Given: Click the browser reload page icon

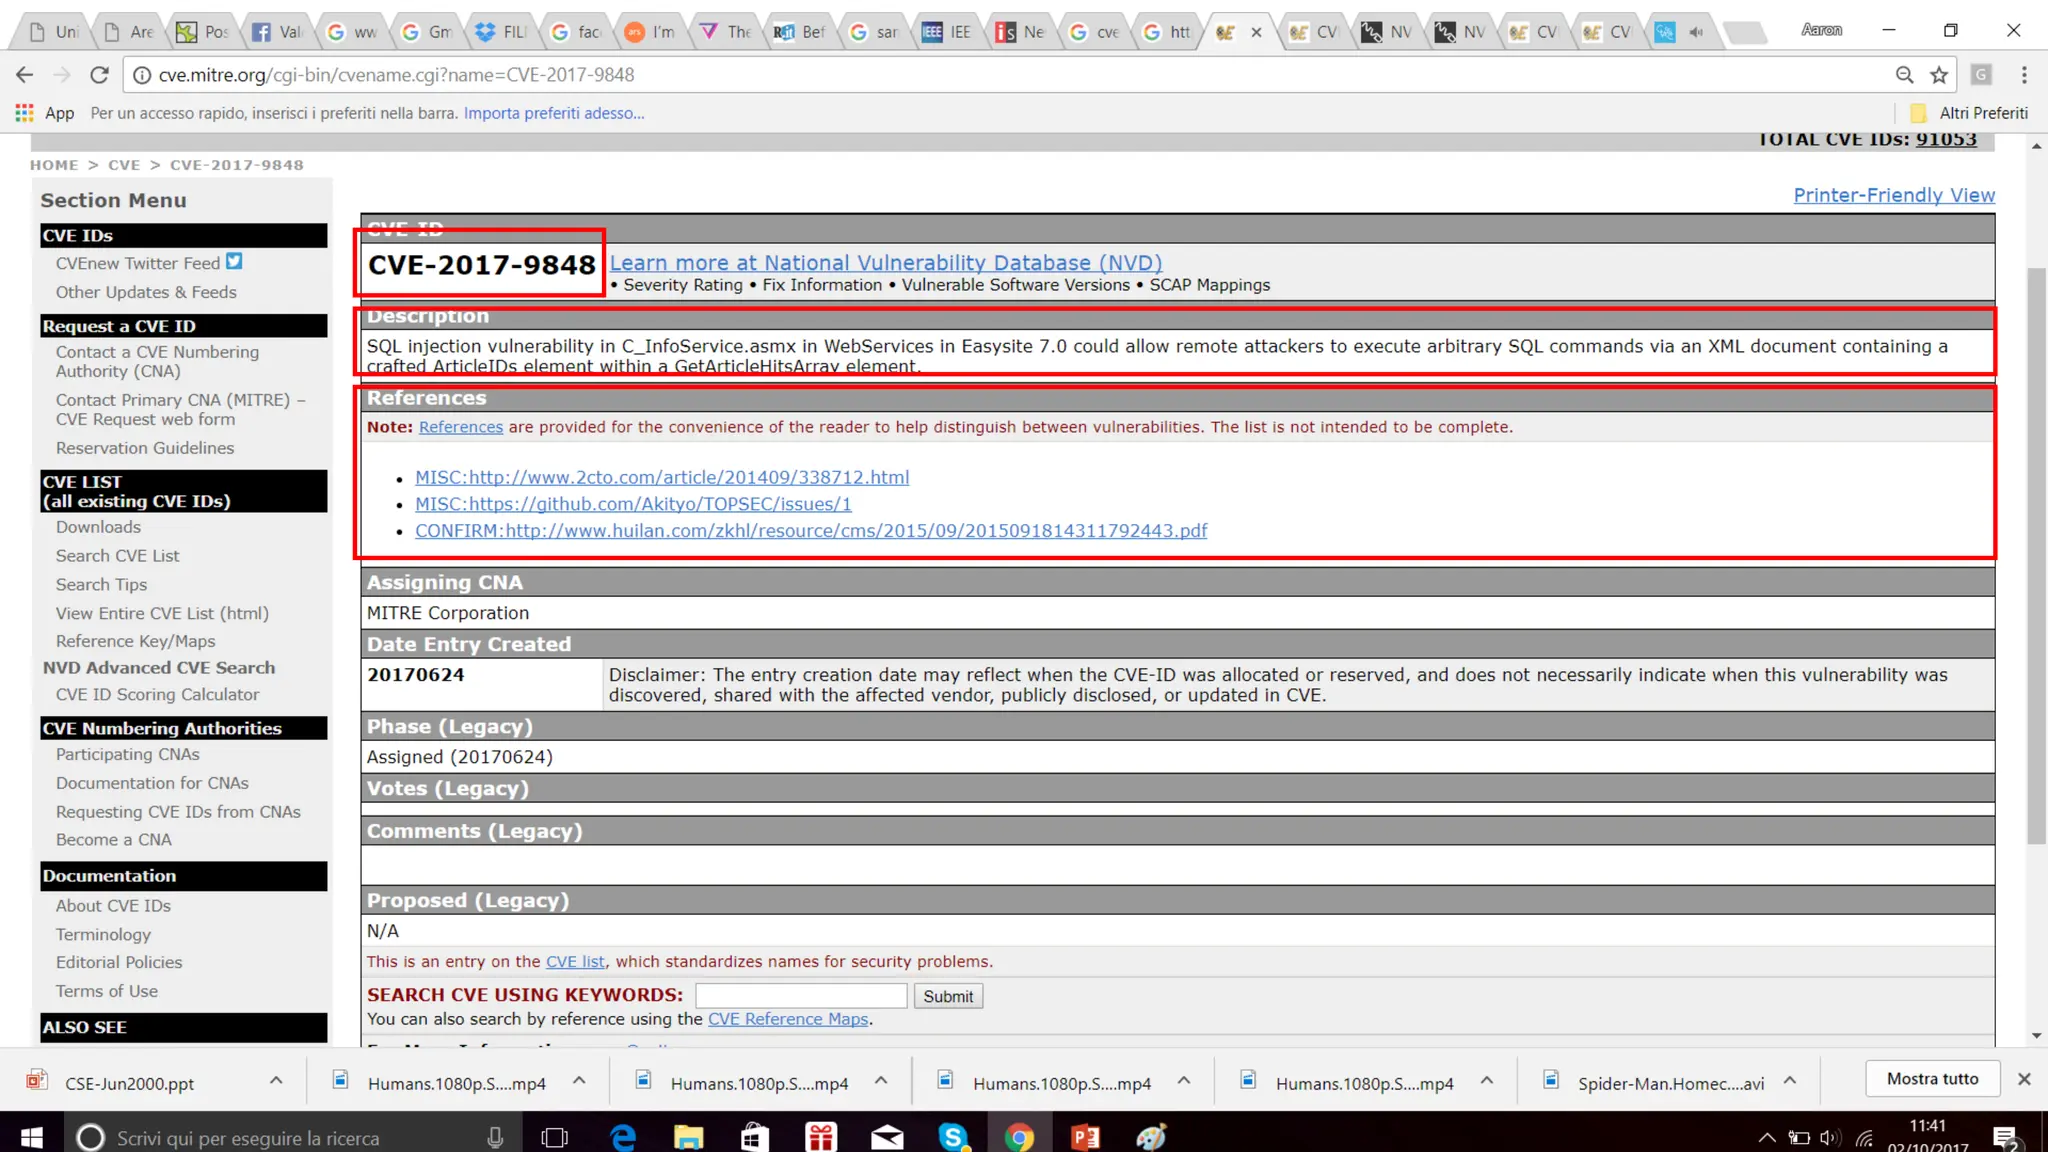Looking at the screenshot, I should point(98,75).
